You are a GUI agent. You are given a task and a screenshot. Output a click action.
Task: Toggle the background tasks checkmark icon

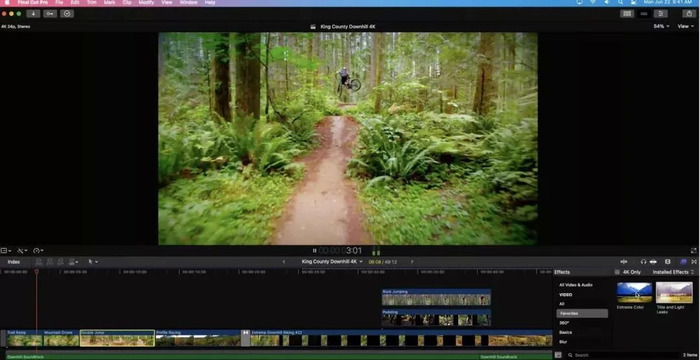67,13
